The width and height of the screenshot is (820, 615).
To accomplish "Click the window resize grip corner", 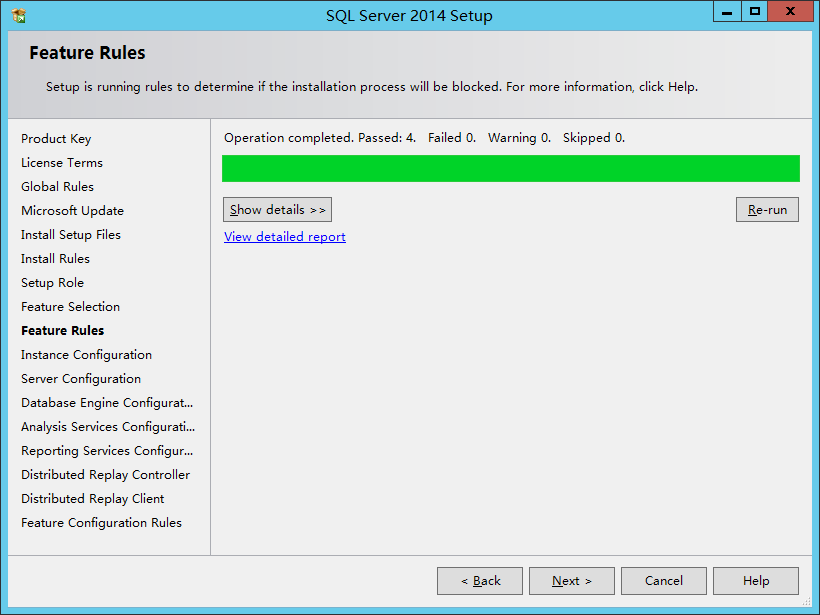I will click(x=806, y=602).
